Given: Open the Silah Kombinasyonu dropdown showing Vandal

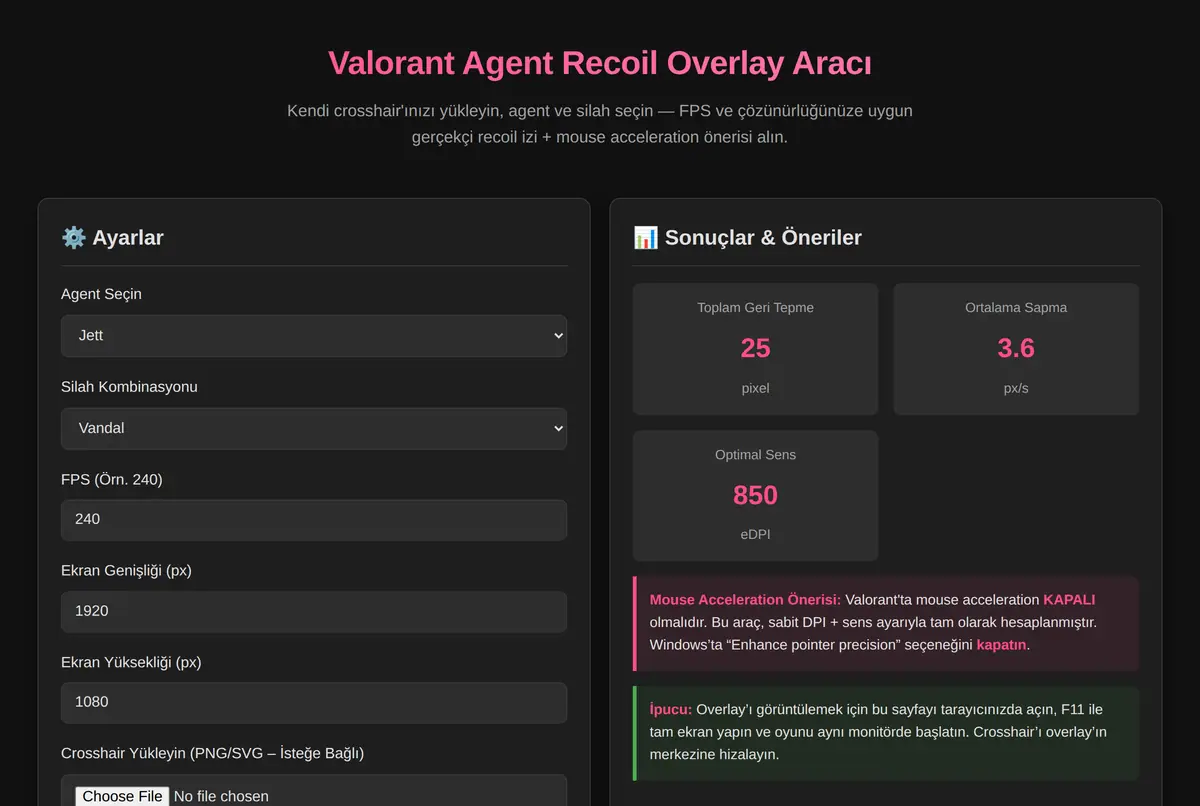Looking at the screenshot, I should [x=314, y=428].
